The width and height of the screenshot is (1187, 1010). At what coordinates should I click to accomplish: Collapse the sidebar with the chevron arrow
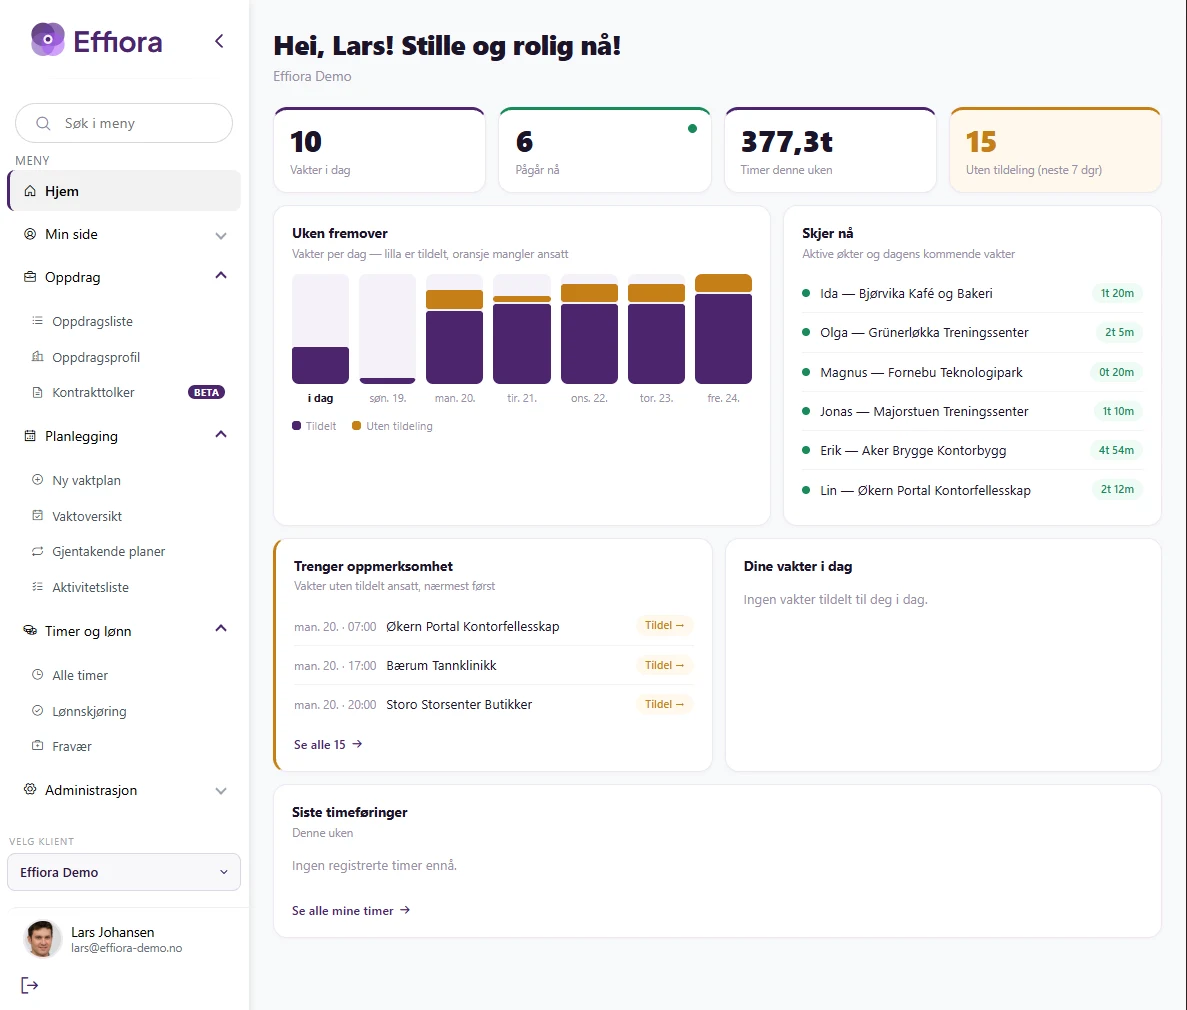[x=219, y=41]
